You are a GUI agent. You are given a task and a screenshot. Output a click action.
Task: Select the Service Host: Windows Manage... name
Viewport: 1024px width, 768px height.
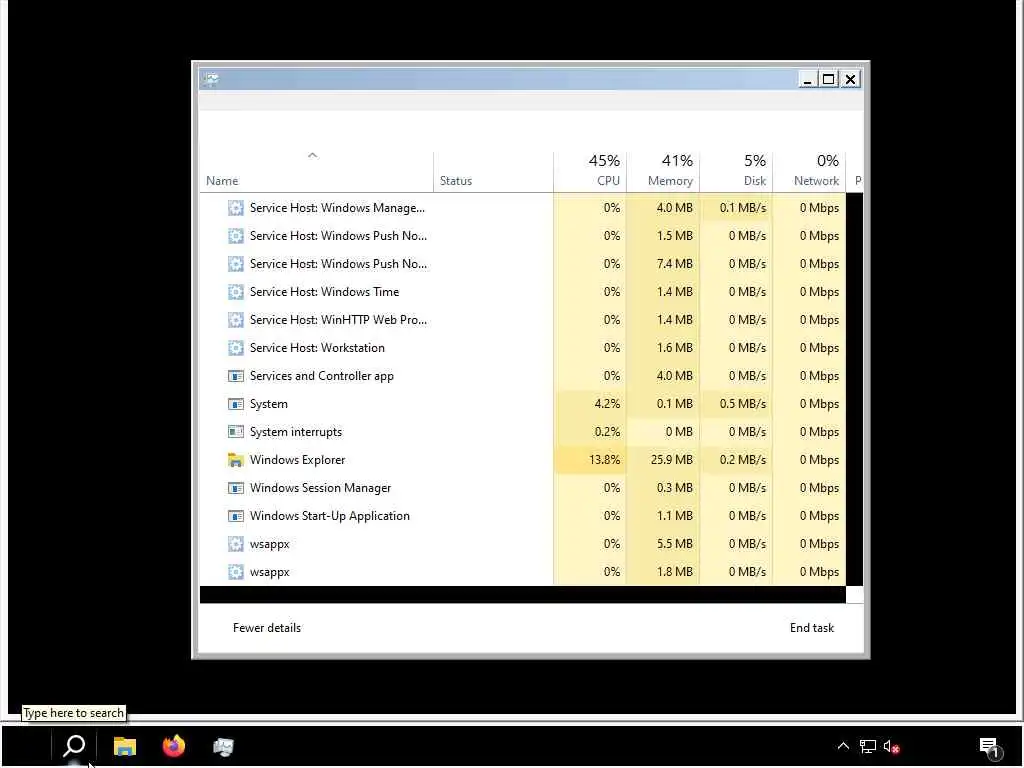click(337, 208)
